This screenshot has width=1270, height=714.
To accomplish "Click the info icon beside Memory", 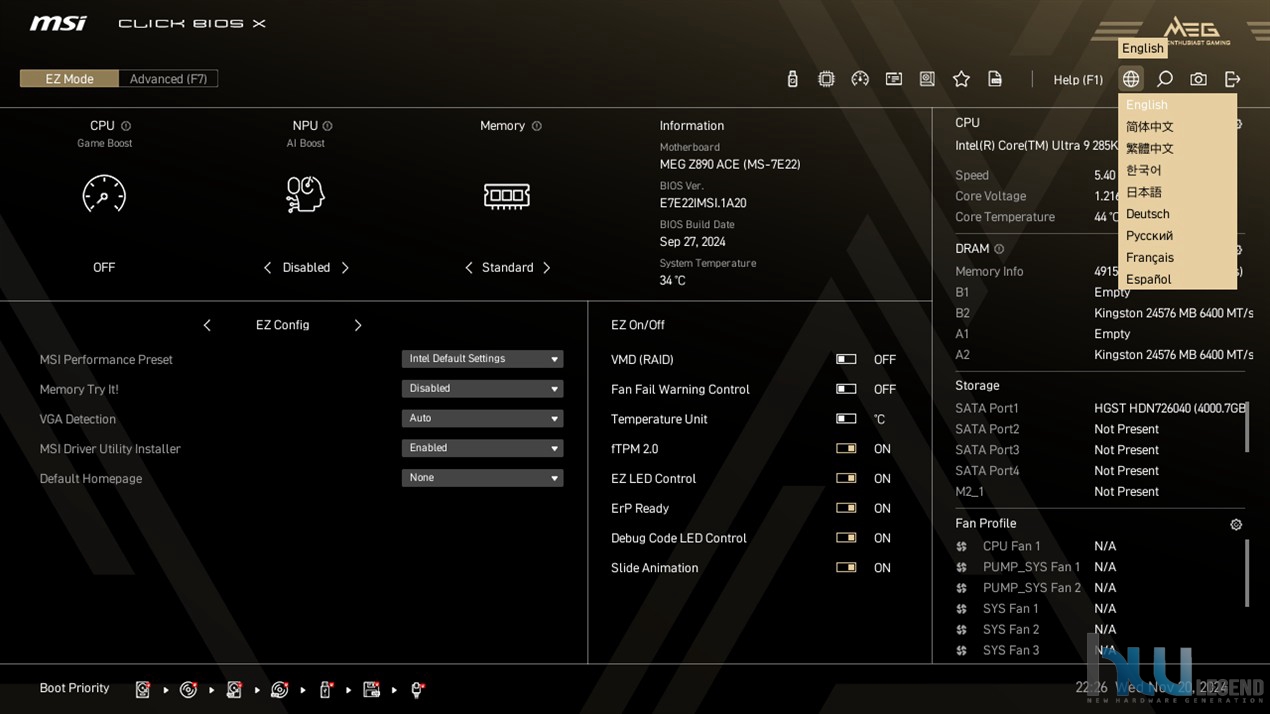I will coord(537,126).
